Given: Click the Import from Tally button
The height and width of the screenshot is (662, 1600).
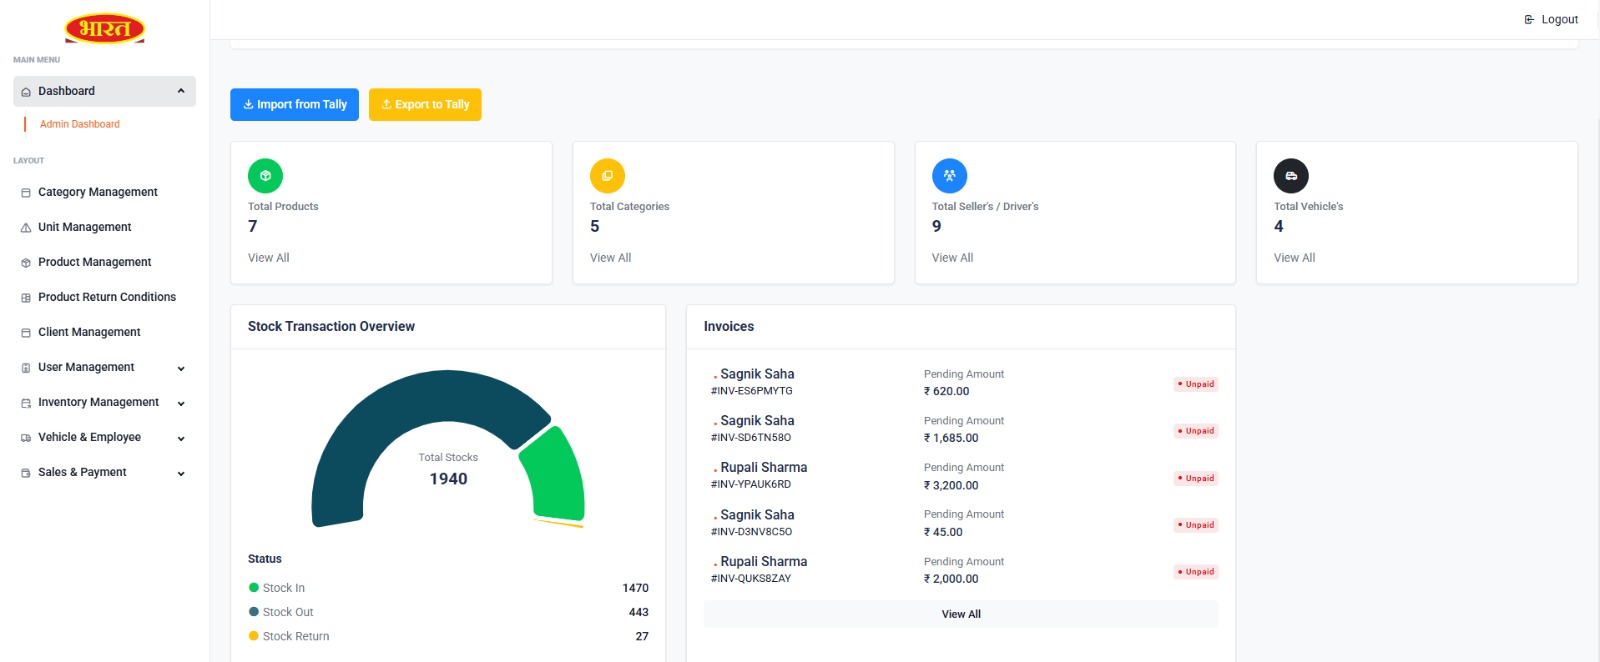Looking at the screenshot, I should (x=294, y=105).
